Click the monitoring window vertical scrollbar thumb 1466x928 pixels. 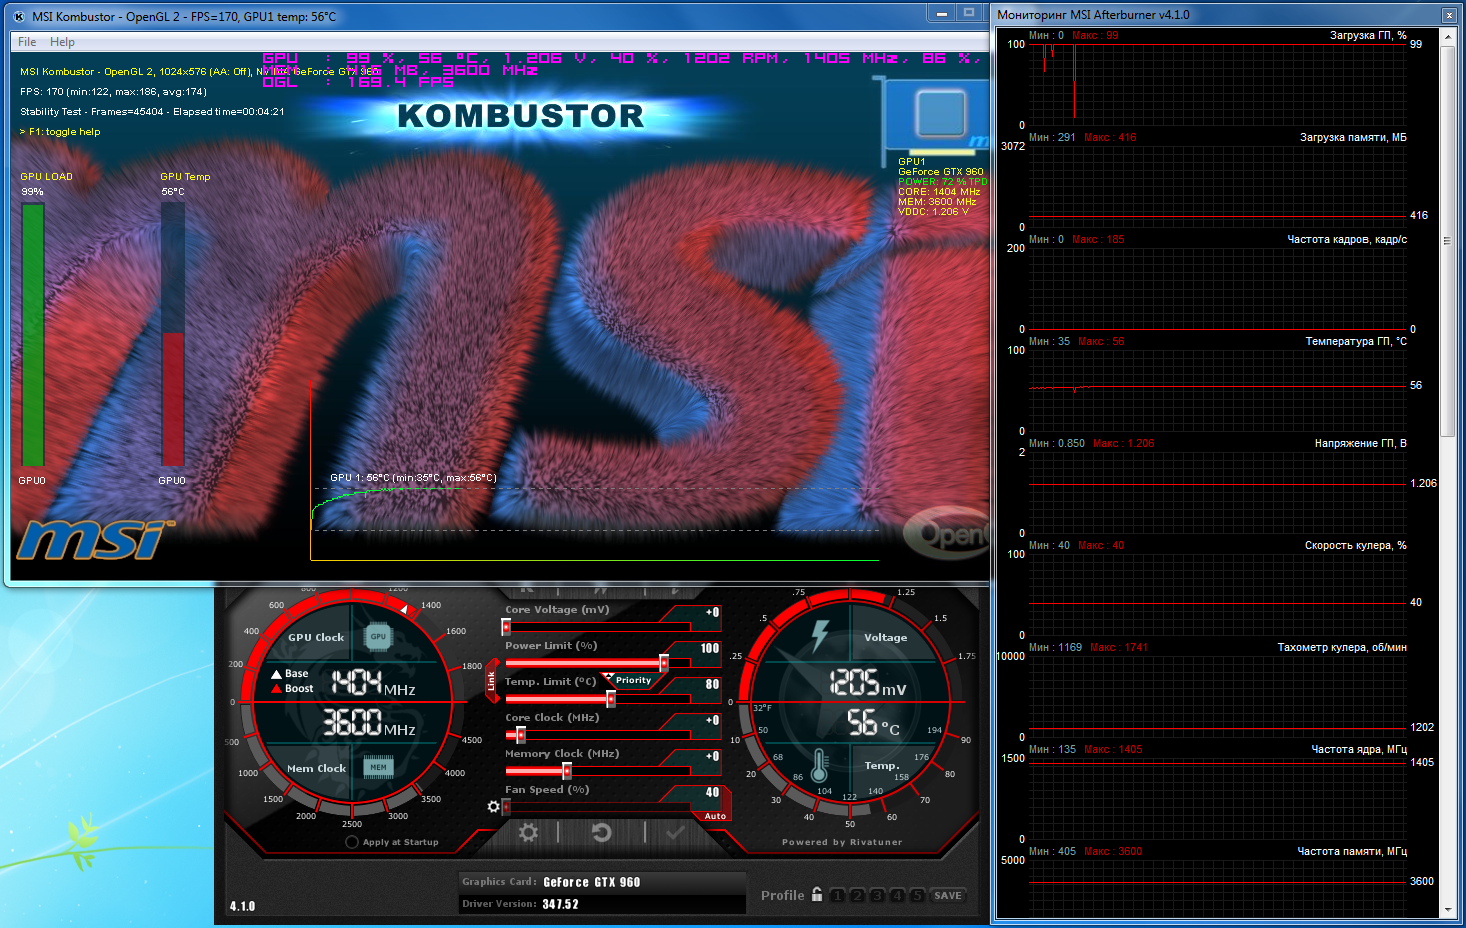[1448, 240]
